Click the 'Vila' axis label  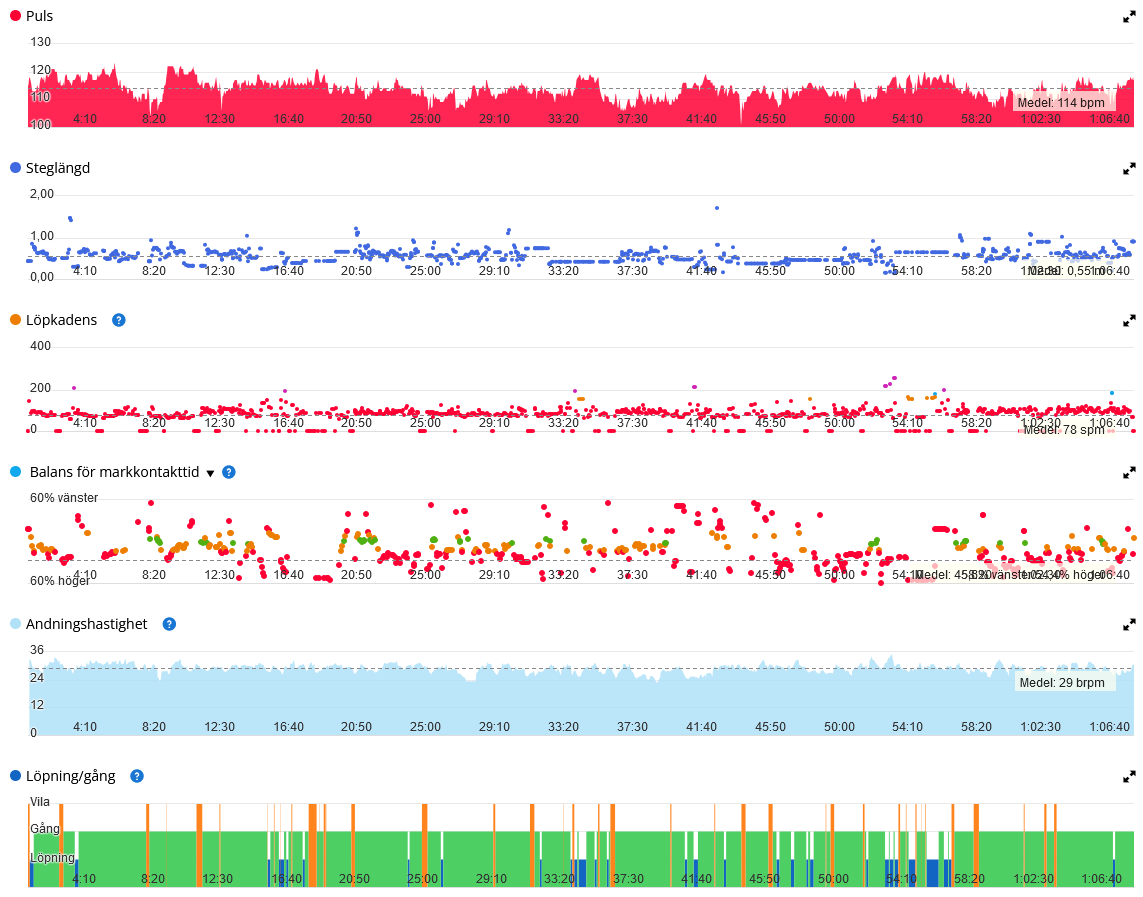[40, 802]
